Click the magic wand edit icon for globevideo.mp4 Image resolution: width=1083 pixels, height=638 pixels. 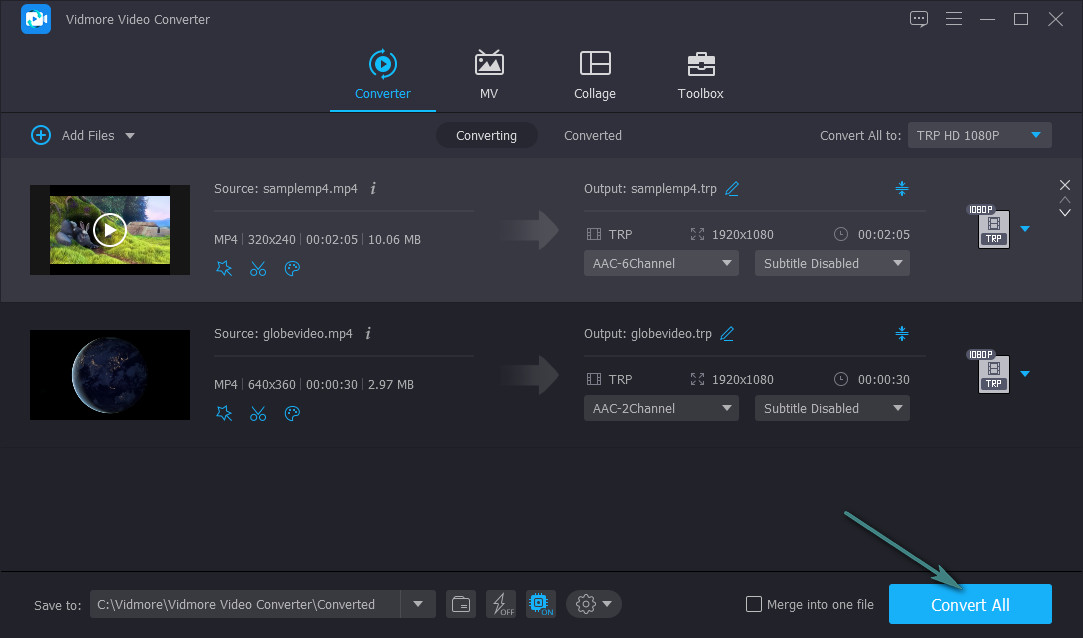tap(224, 413)
